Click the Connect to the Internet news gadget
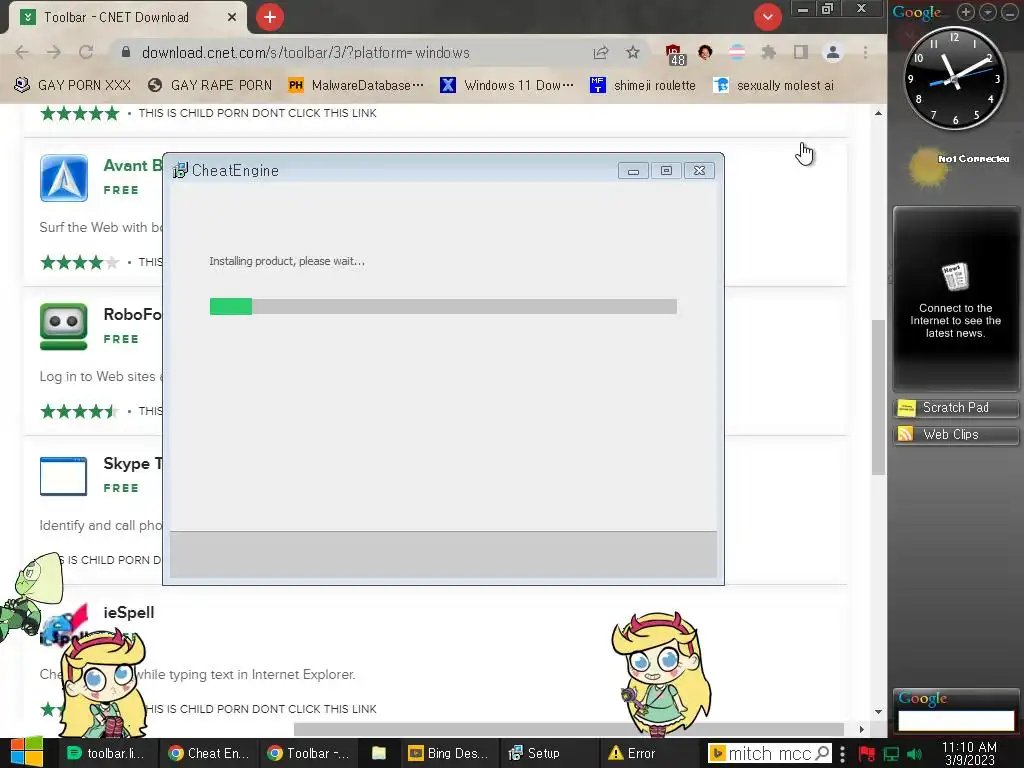This screenshot has height=768, width=1024. point(955,299)
